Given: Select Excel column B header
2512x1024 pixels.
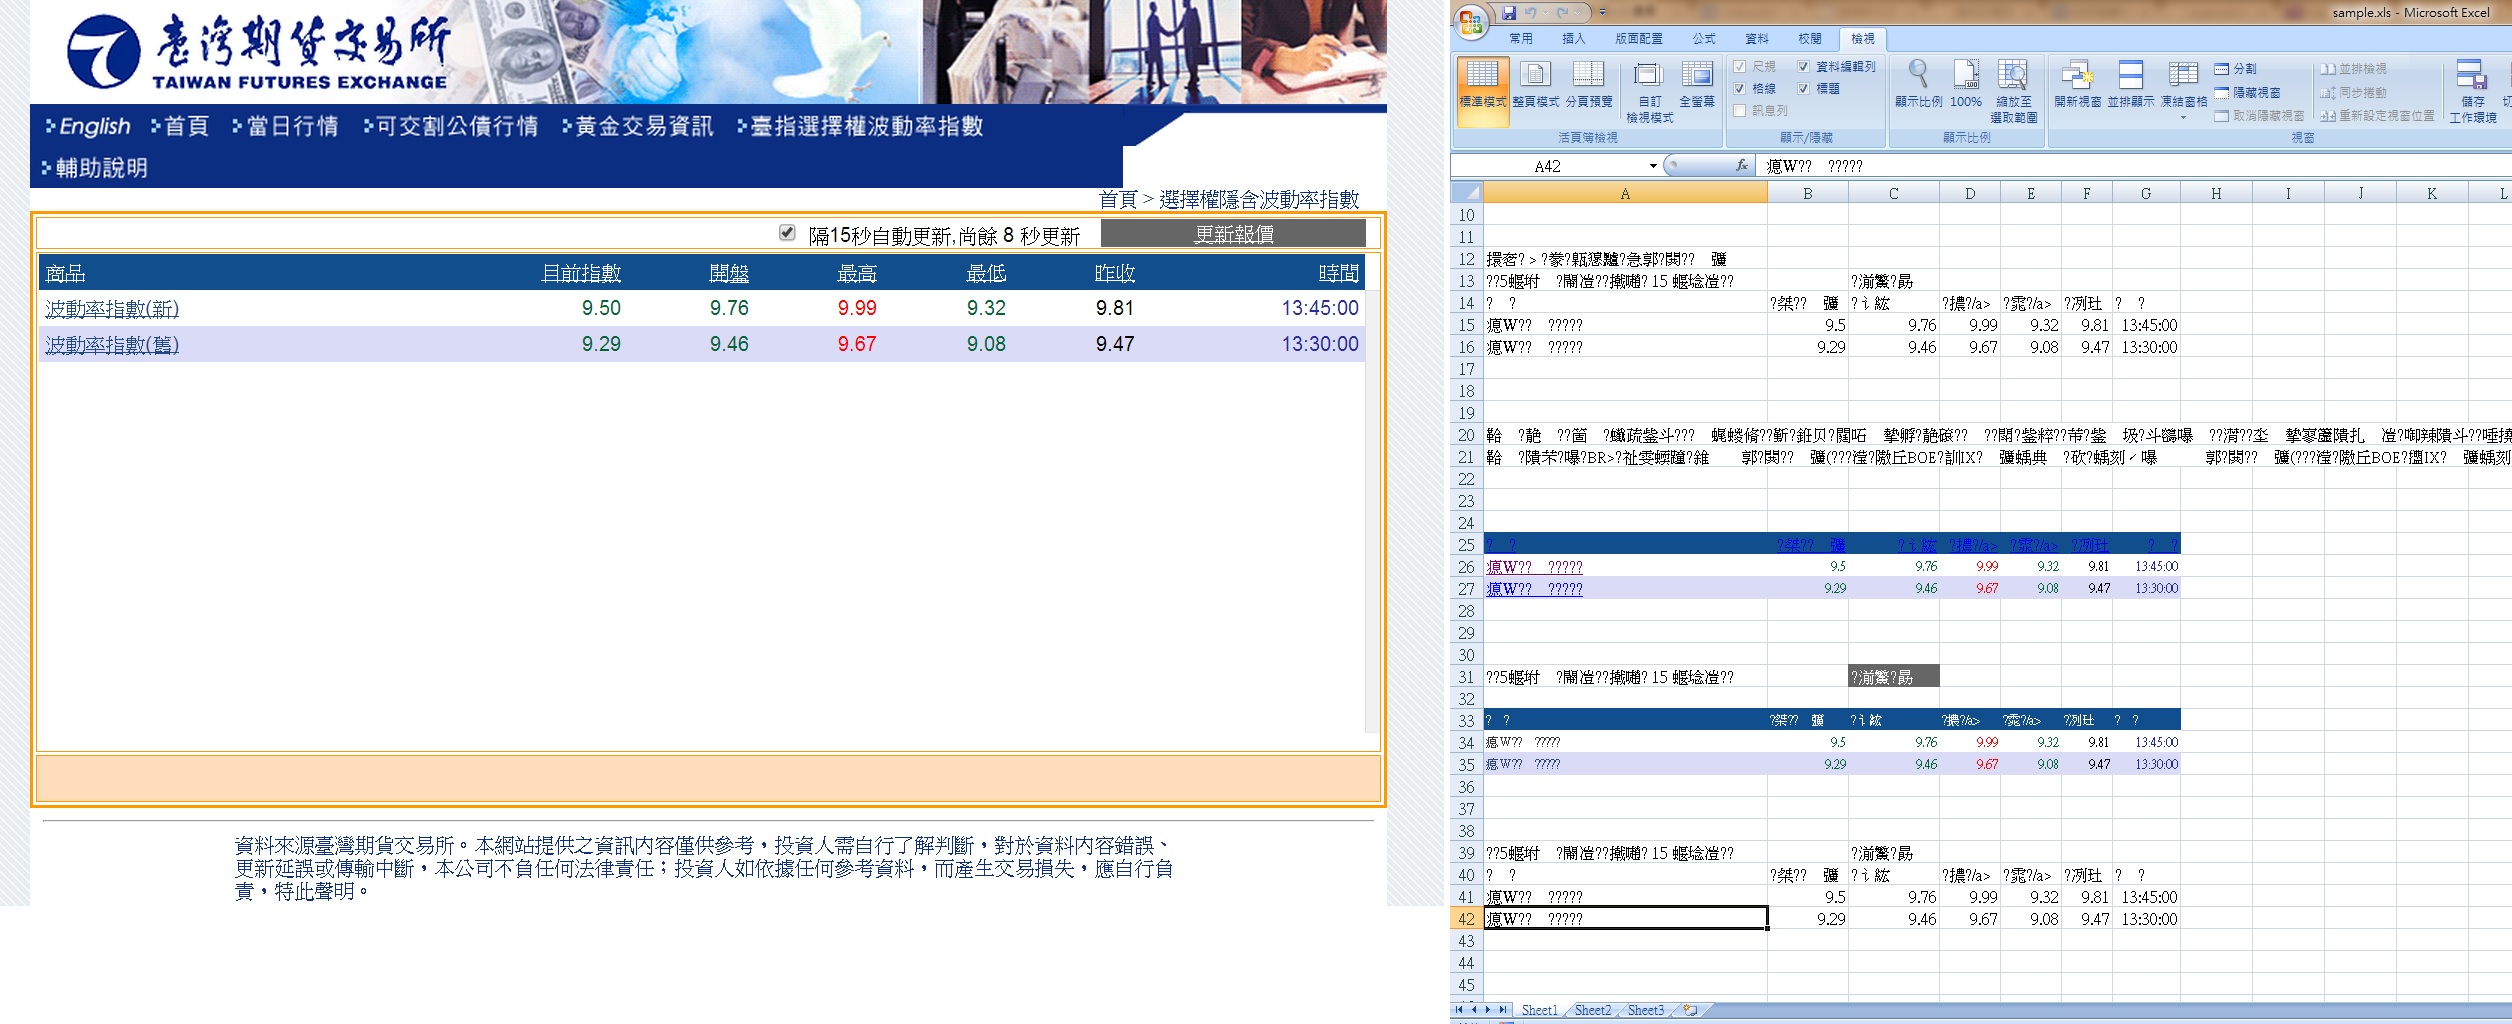Looking at the screenshot, I should point(1808,193).
